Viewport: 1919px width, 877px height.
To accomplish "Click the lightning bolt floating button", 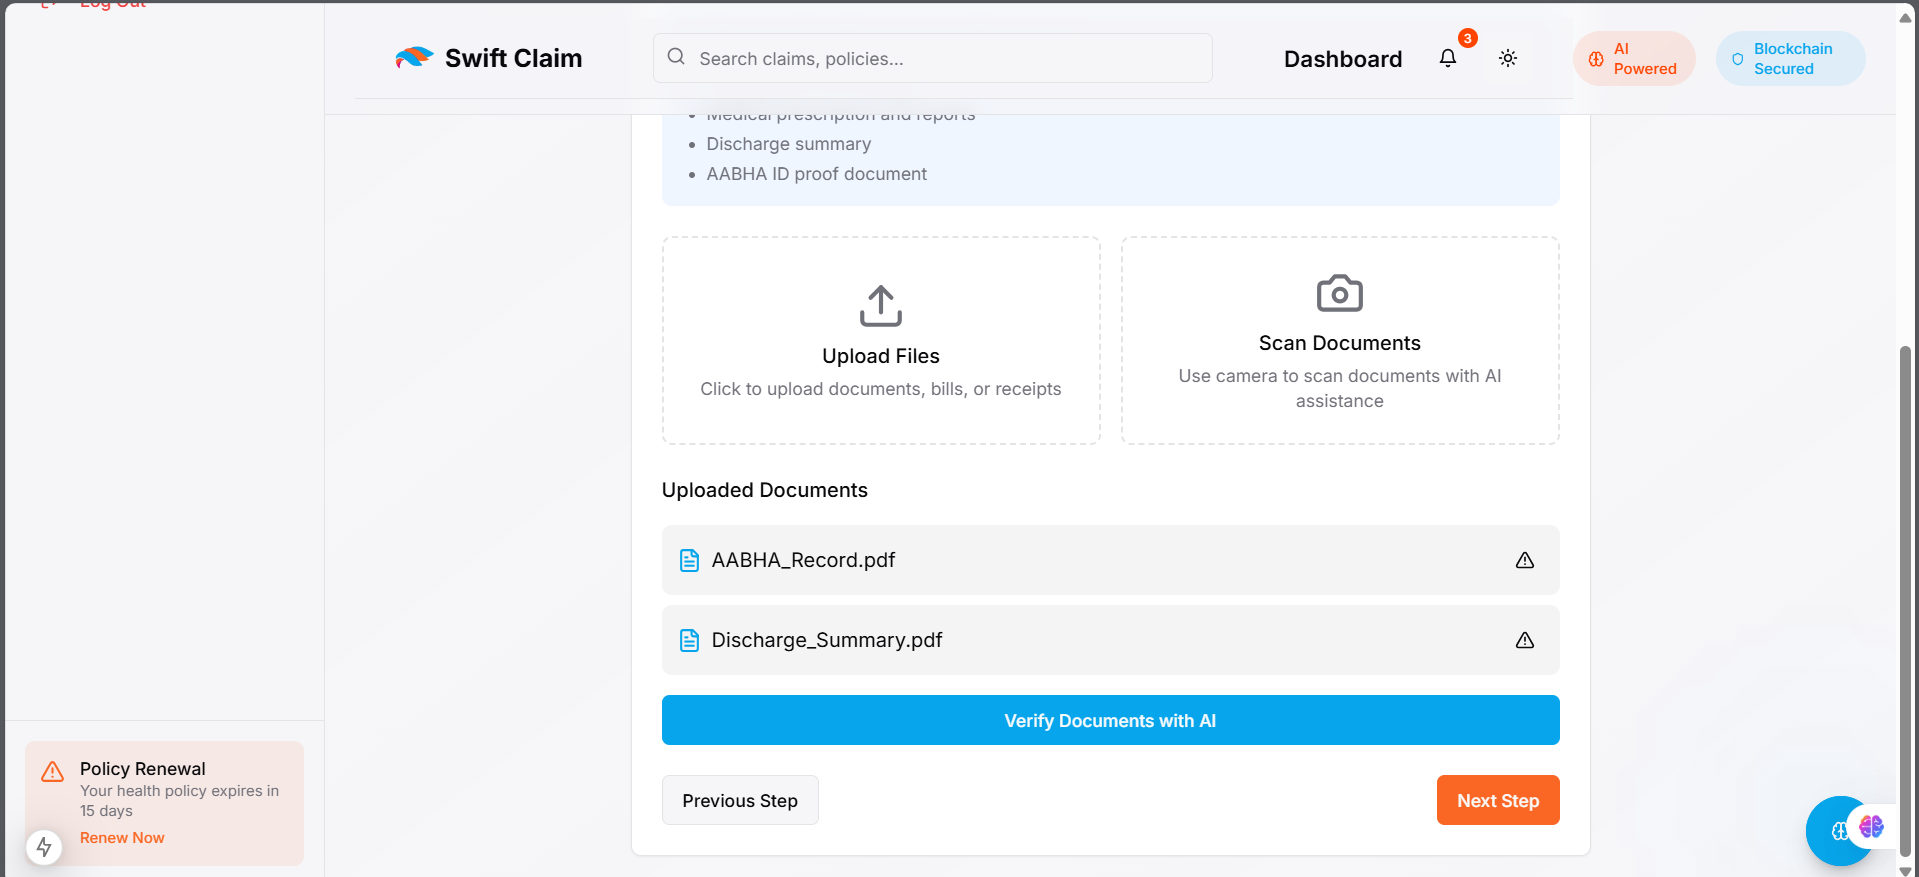I will (44, 847).
